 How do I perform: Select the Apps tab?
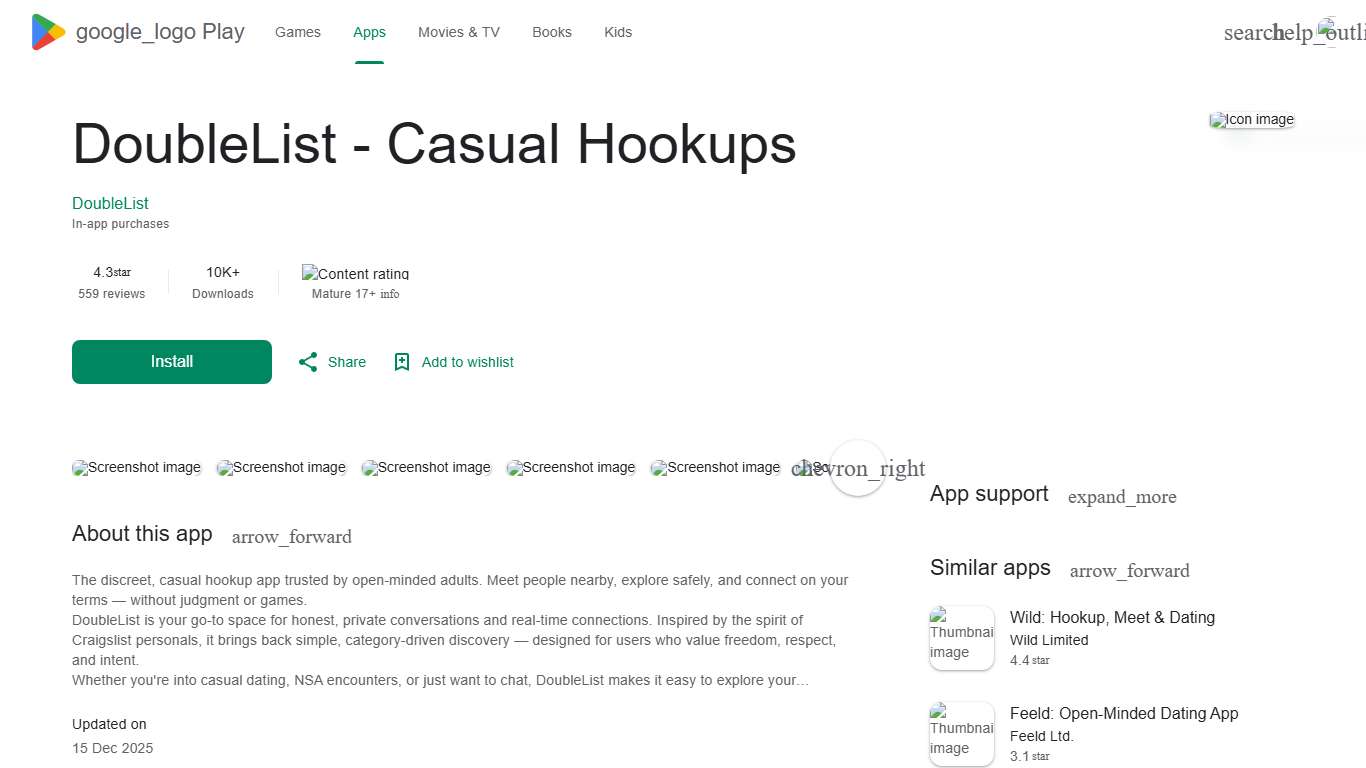click(369, 32)
